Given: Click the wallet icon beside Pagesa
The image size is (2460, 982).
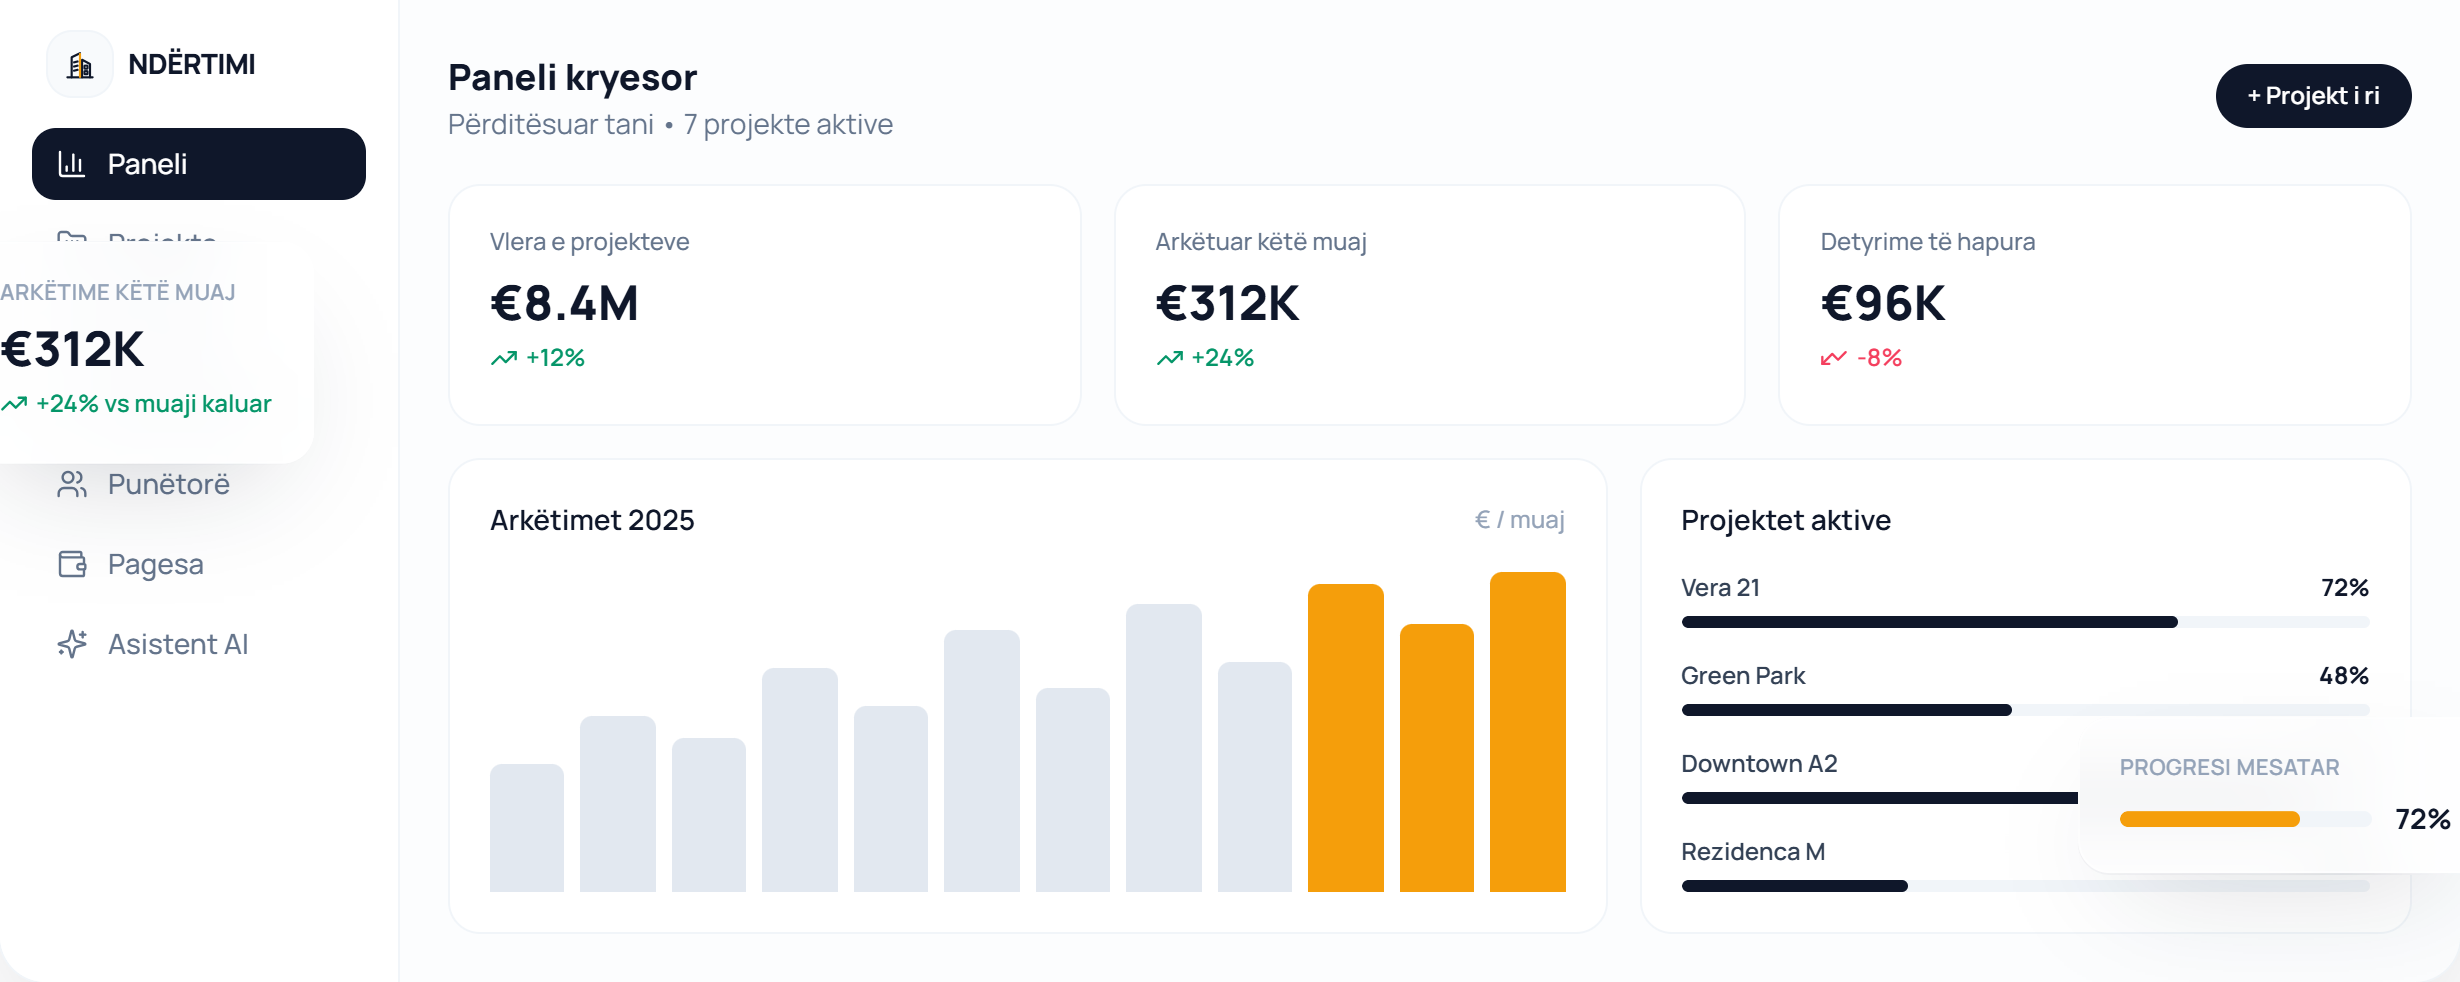Looking at the screenshot, I should pos(72,564).
